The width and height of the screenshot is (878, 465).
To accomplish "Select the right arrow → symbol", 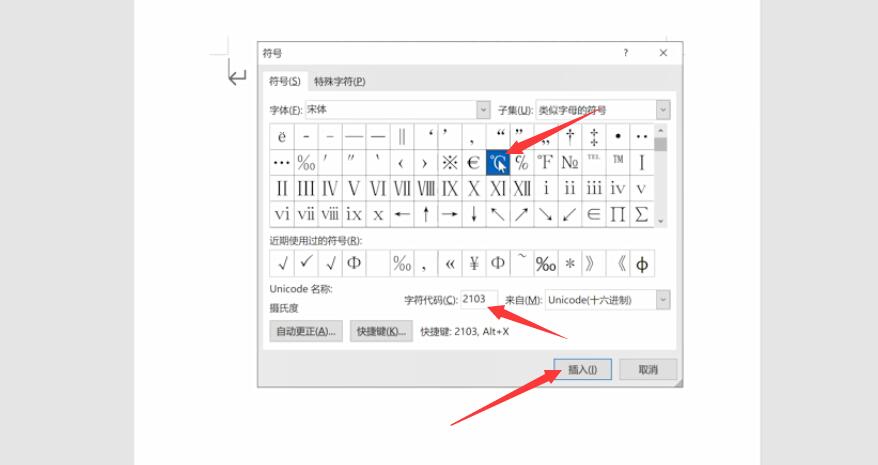I will pos(450,214).
